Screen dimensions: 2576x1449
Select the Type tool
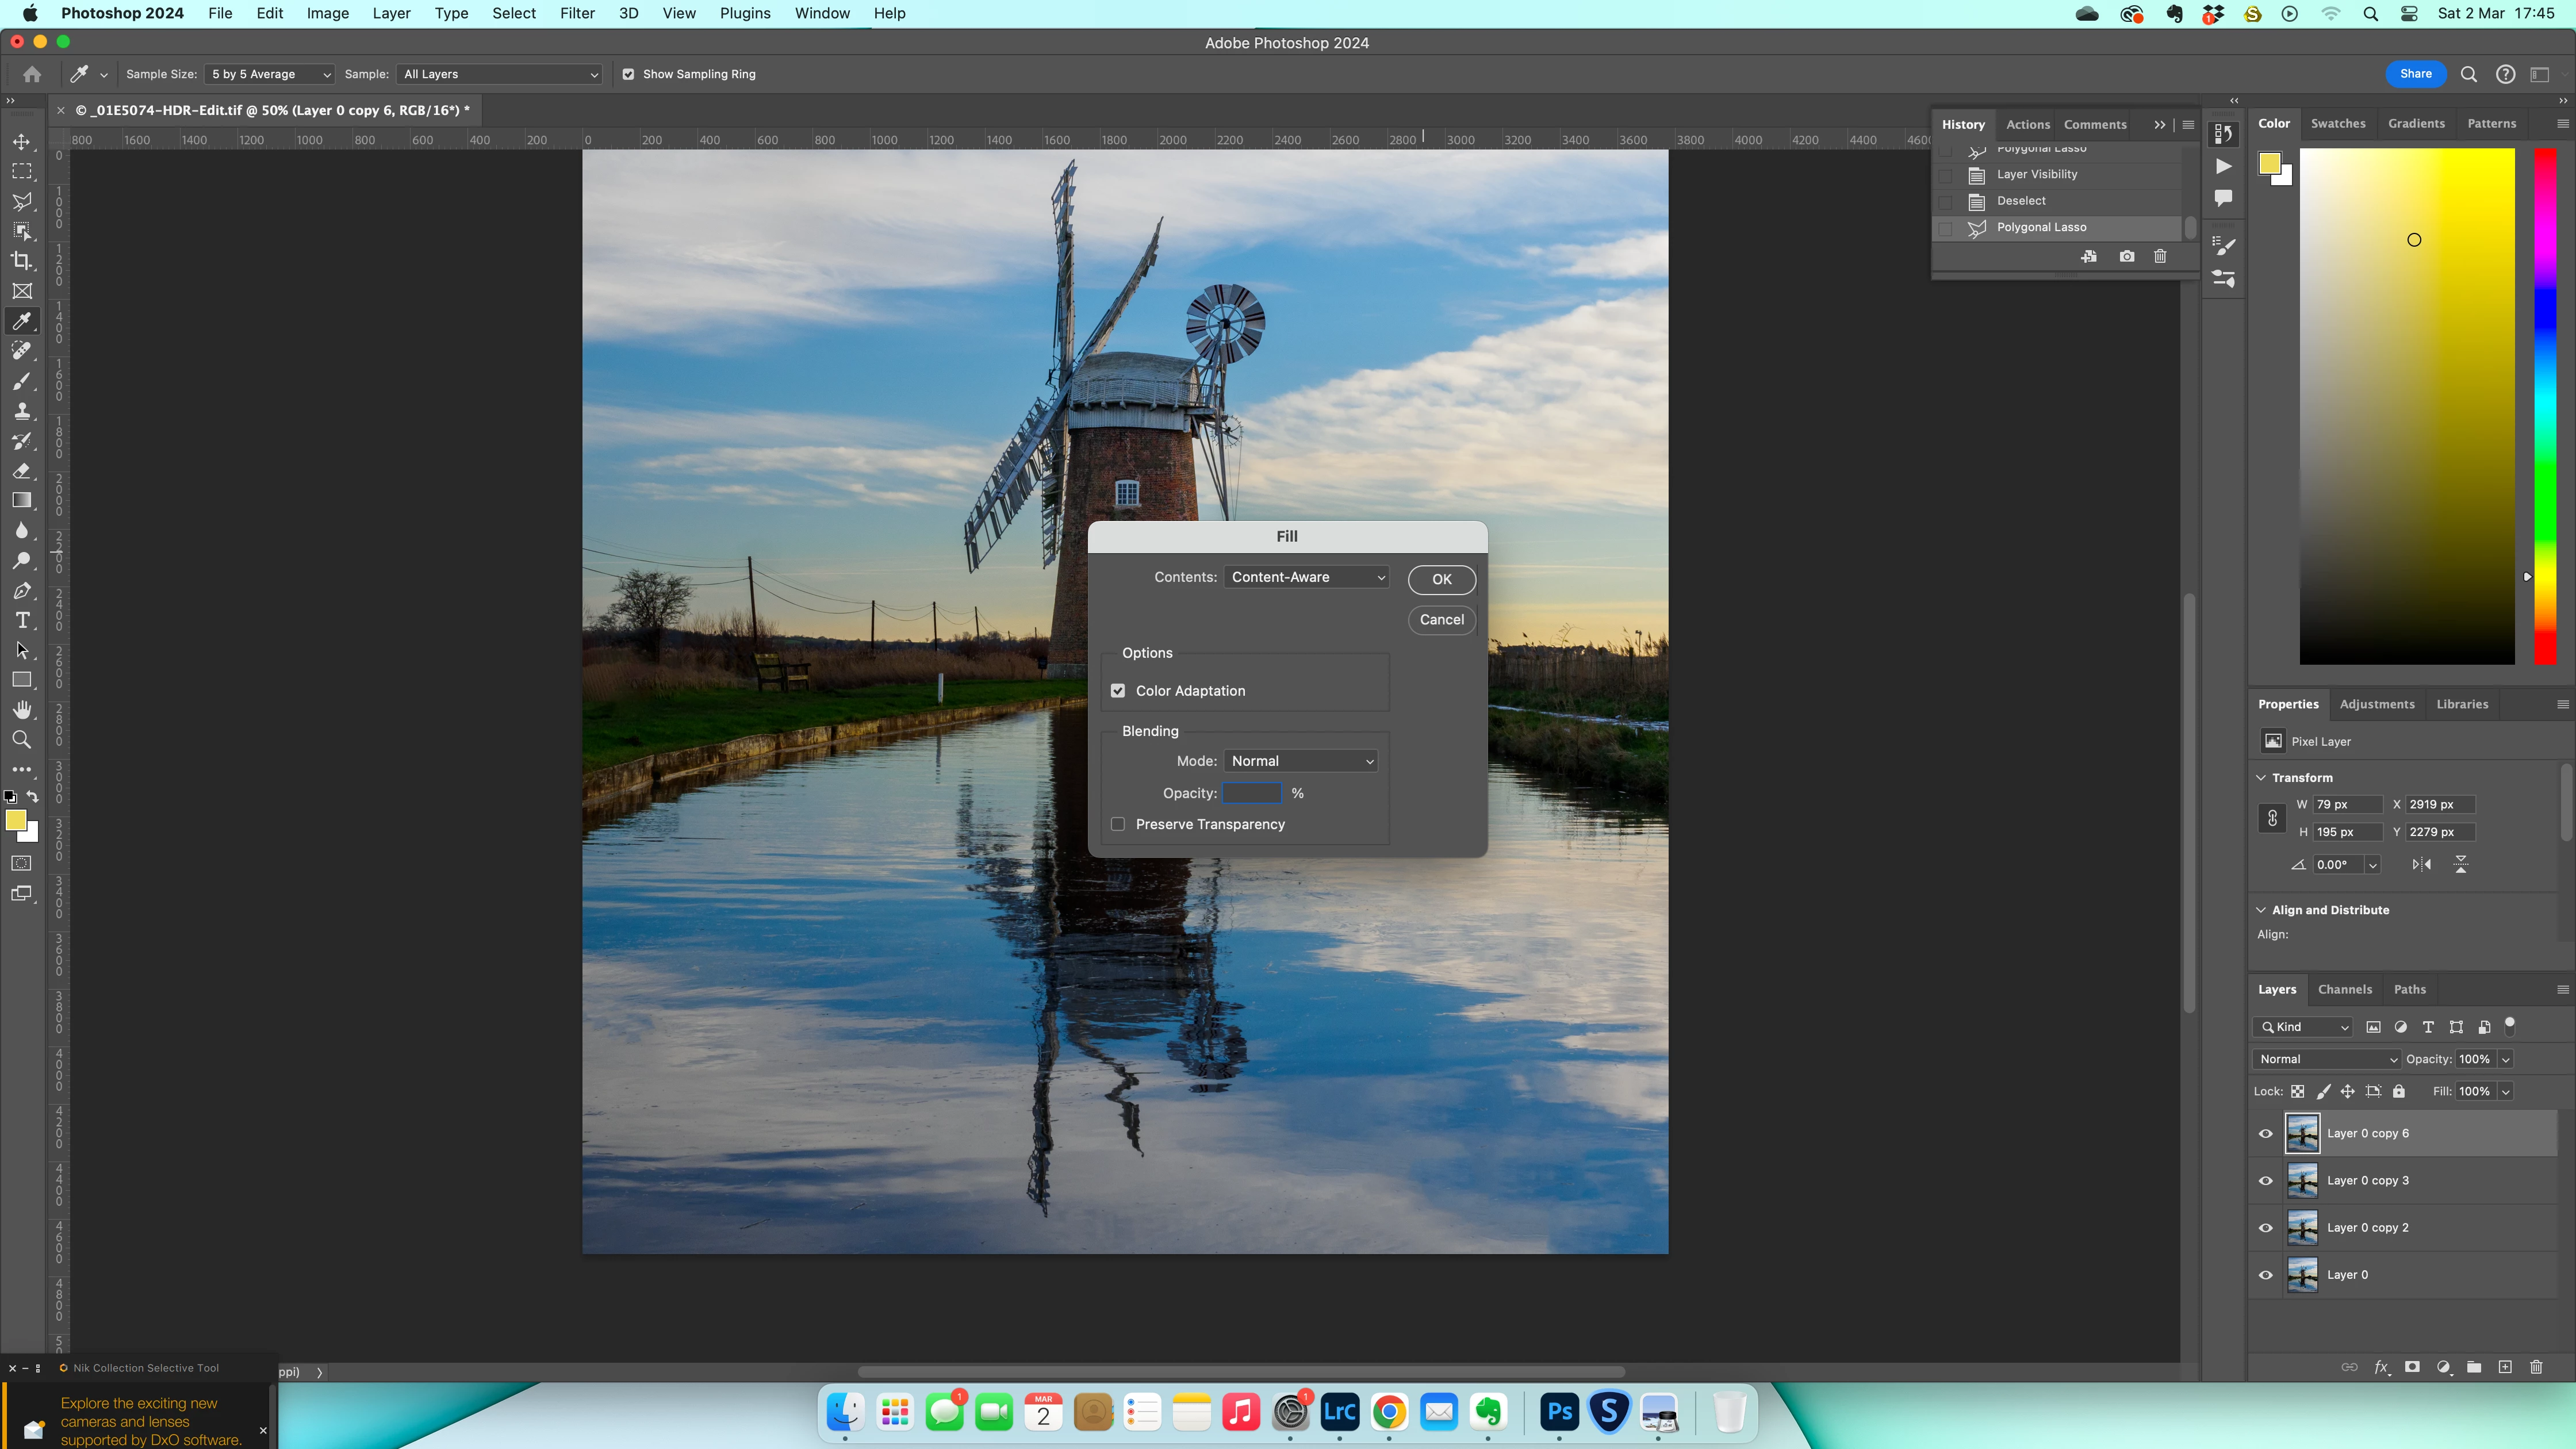pyautogui.click(x=22, y=621)
